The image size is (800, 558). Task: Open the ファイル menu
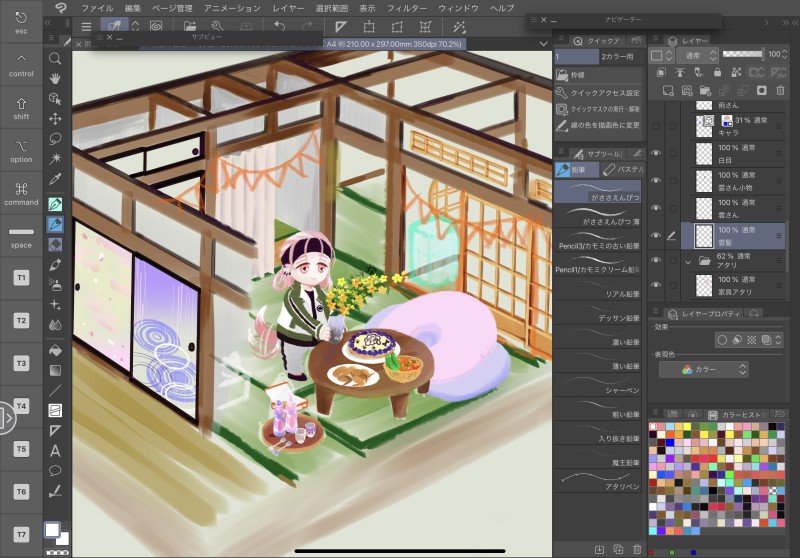pos(97,8)
